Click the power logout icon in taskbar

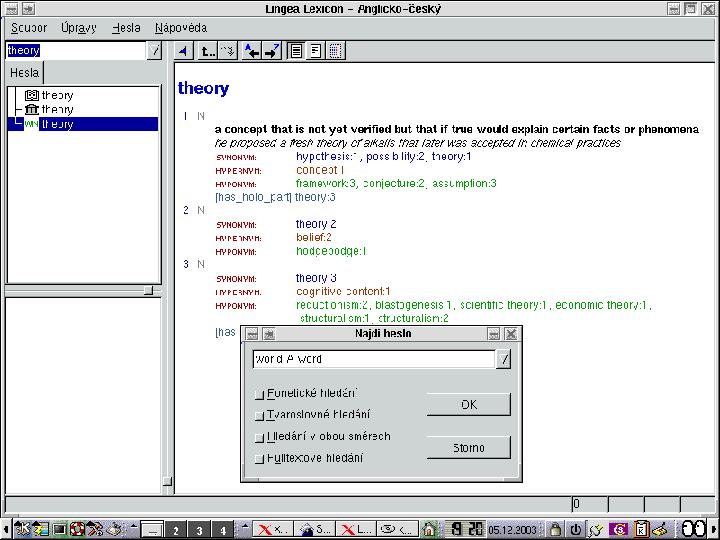(575, 529)
